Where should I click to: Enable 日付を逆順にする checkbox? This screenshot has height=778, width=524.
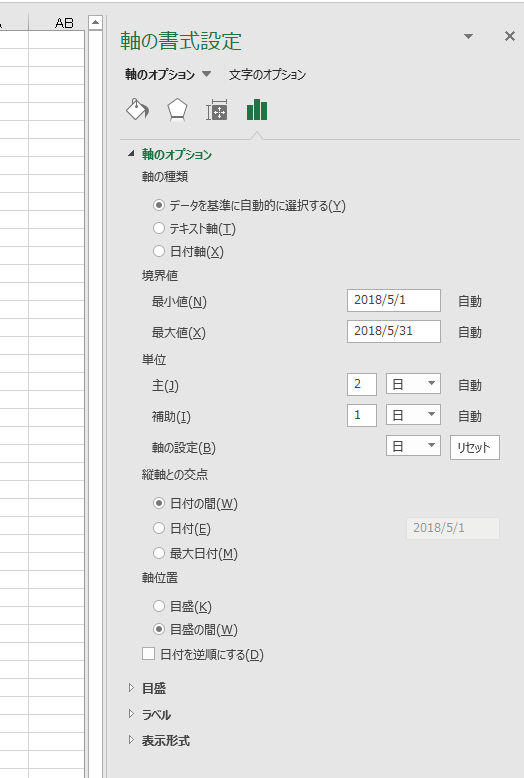(148, 653)
